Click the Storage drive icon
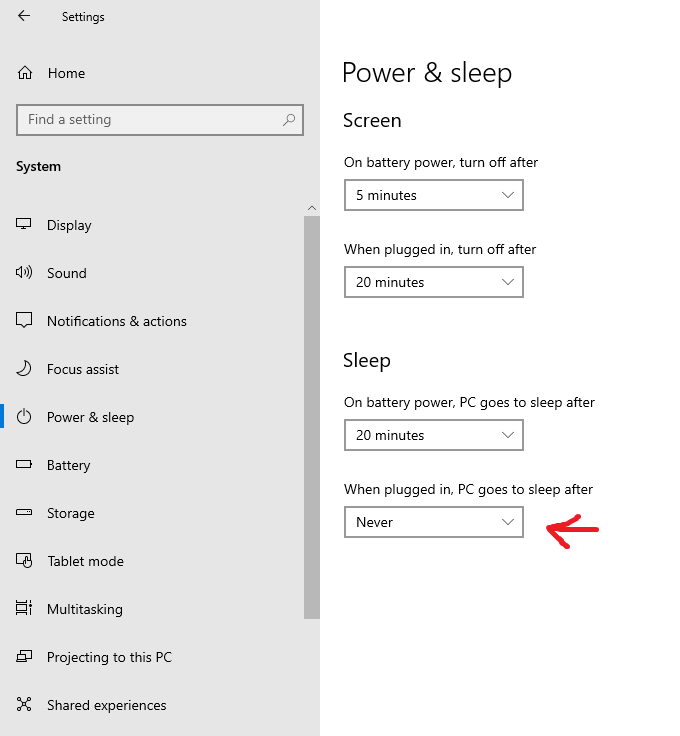 [x=25, y=513]
